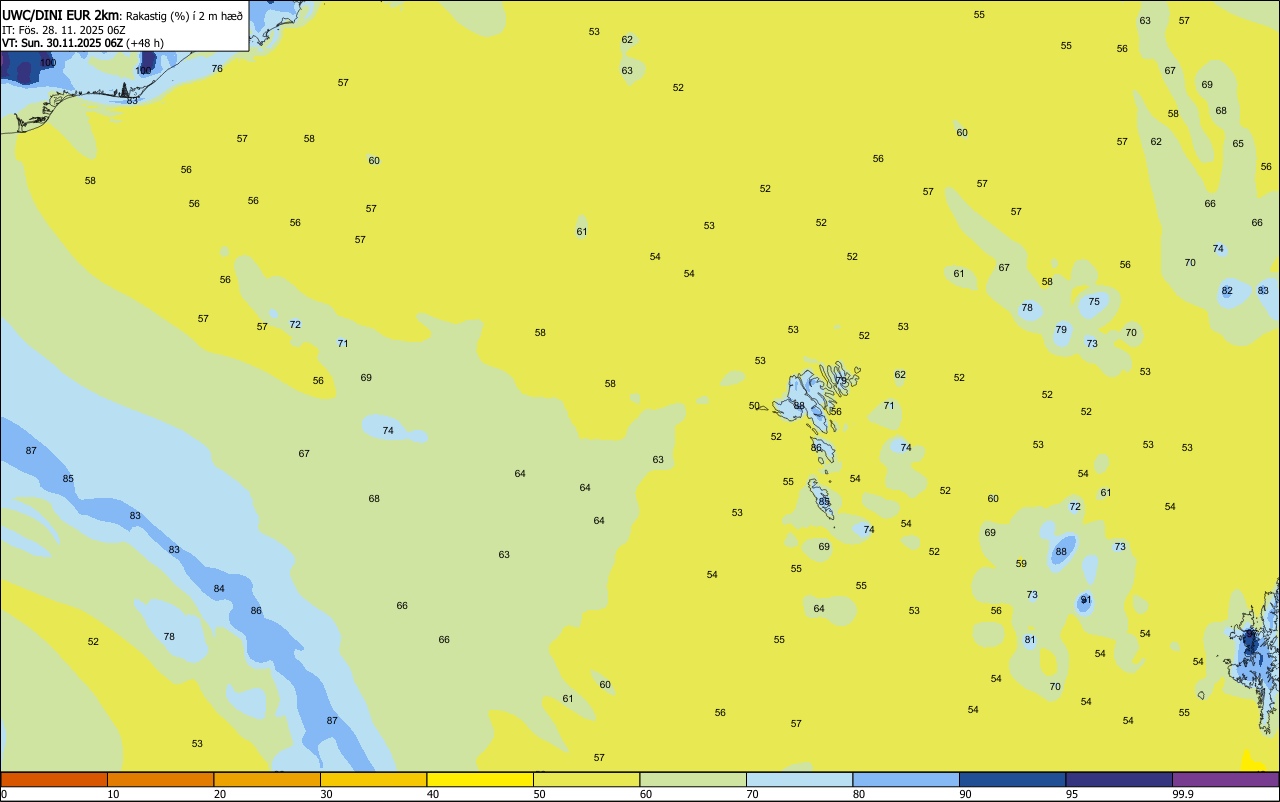Click the humidity value 76 on the map
Image resolution: width=1280 pixels, height=802 pixels.
point(217,69)
